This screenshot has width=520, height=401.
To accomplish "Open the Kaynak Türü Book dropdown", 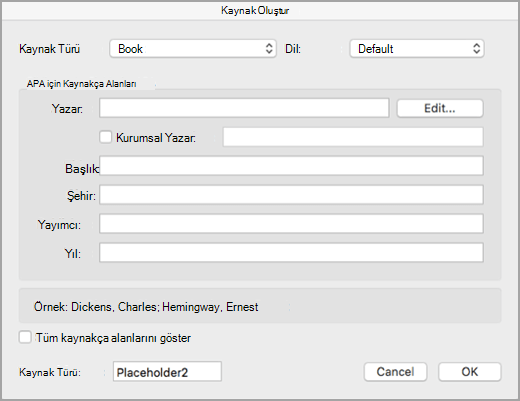I will [193, 49].
